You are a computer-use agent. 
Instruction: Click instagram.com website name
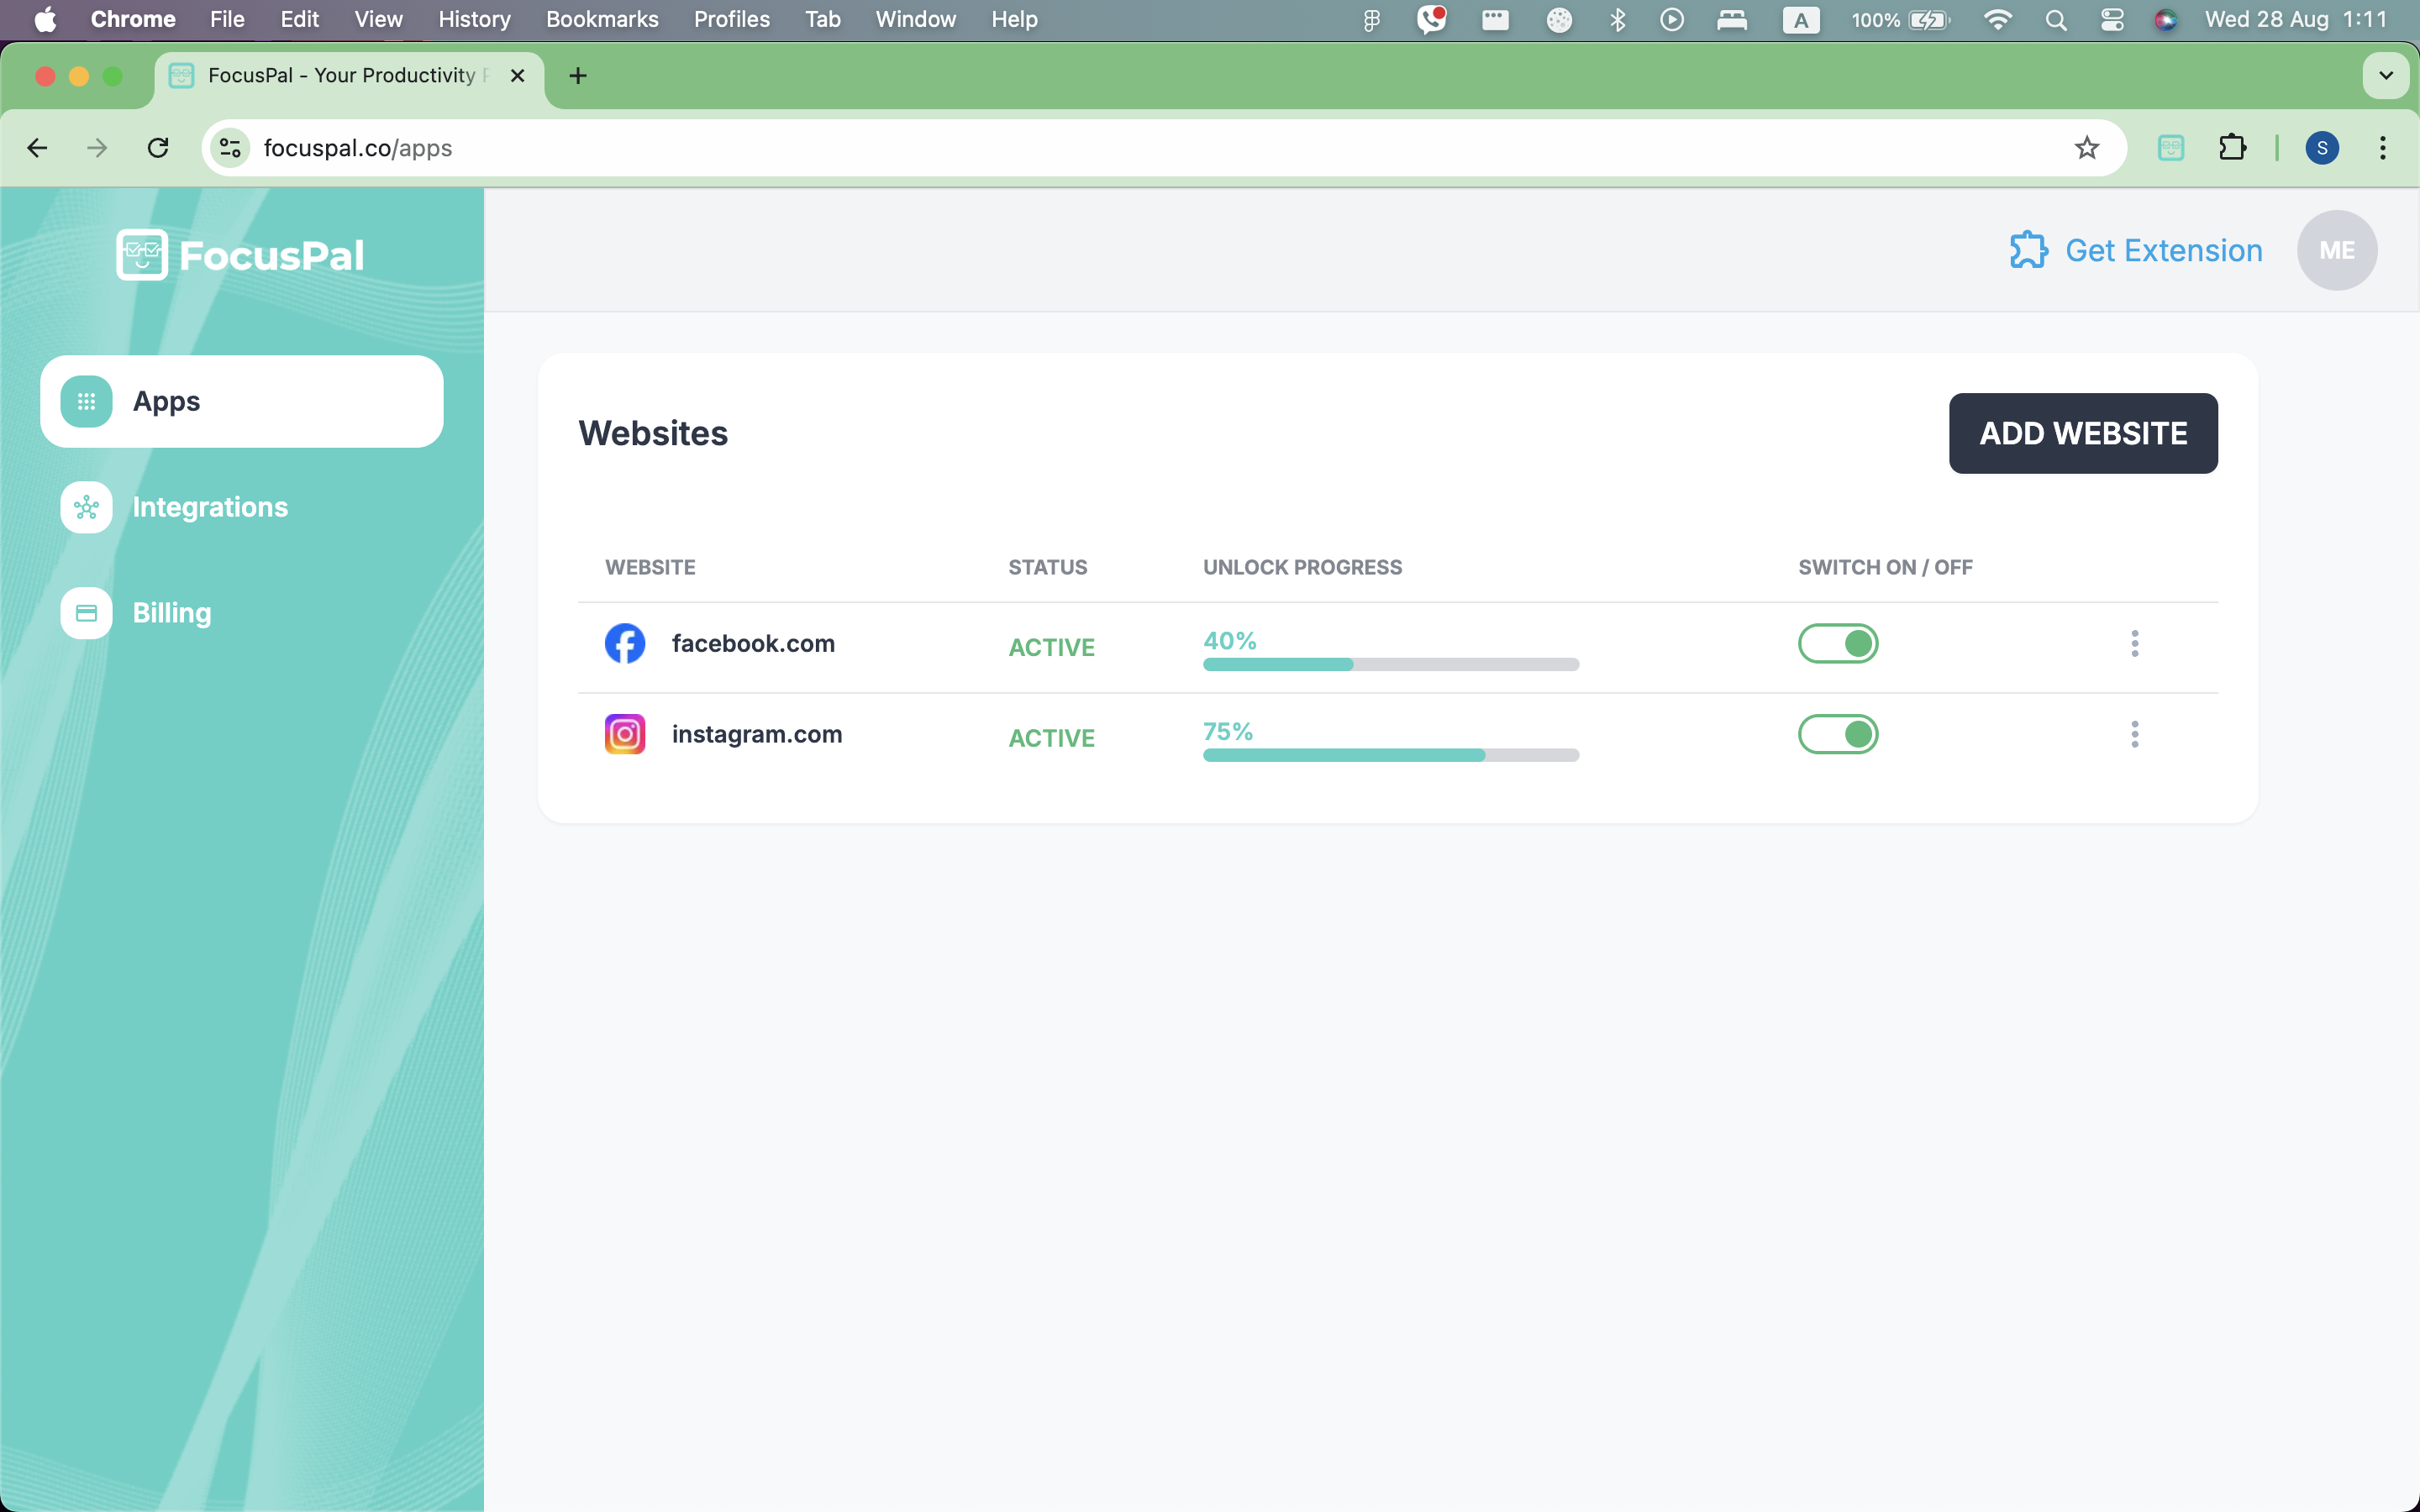[757, 734]
